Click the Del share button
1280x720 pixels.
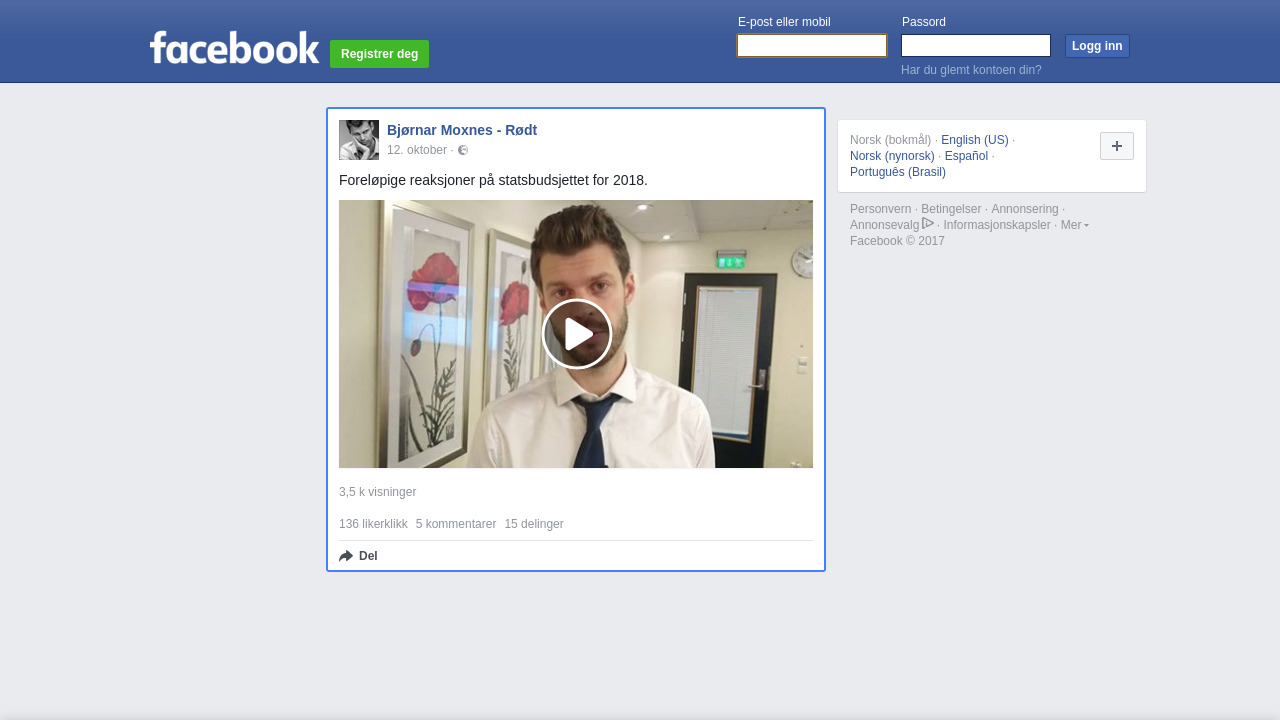click(359, 556)
